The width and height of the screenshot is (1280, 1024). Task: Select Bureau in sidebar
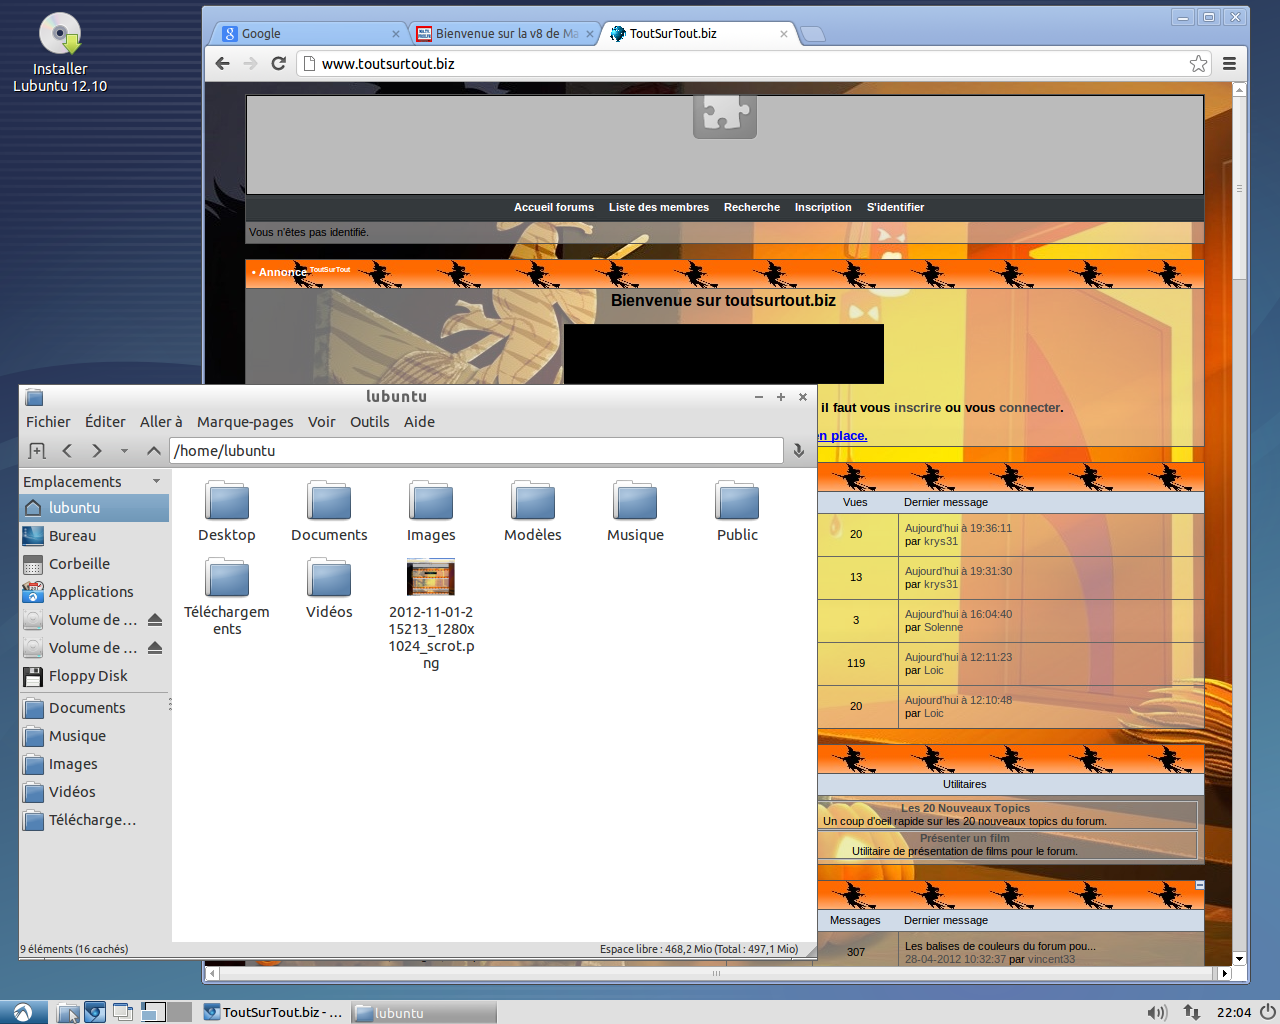coord(94,536)
